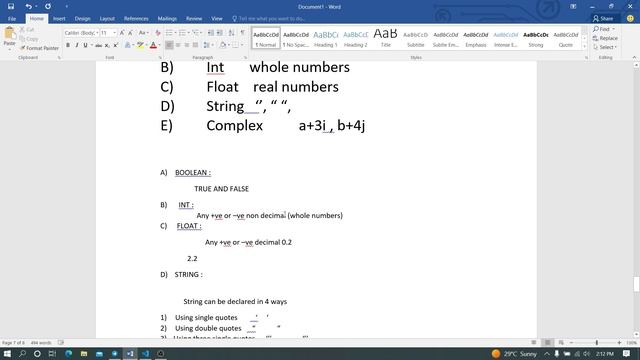Screen dimensions: 640x360
Task: Click the Find button
Action: [604, 29]
